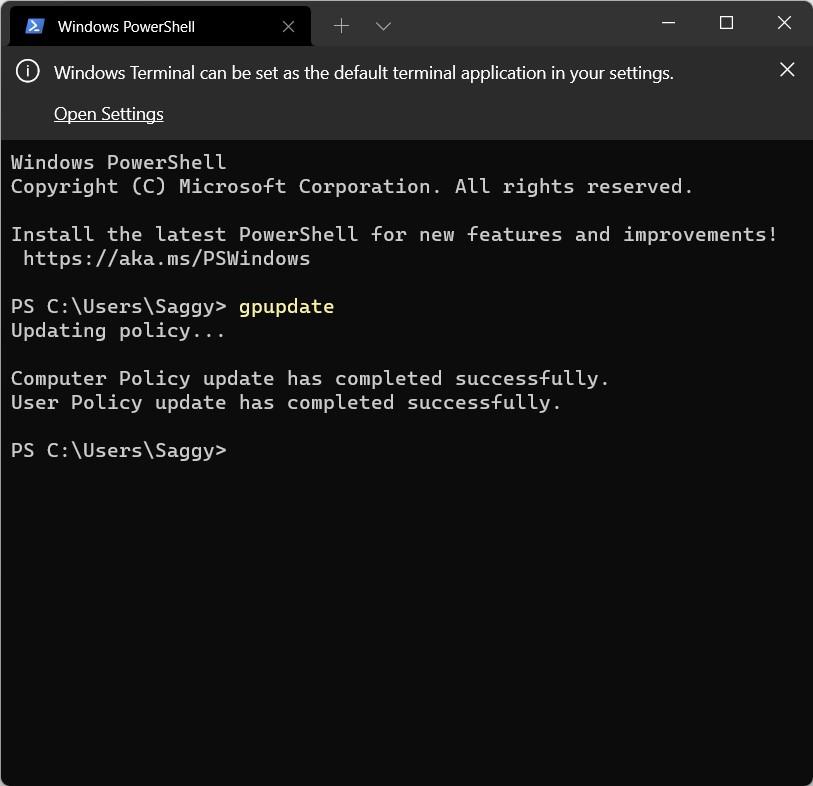This screenshot has height=786, width=813.
Task: Click the PowerShell icon in the tab
Action: (x=35, y=27)
